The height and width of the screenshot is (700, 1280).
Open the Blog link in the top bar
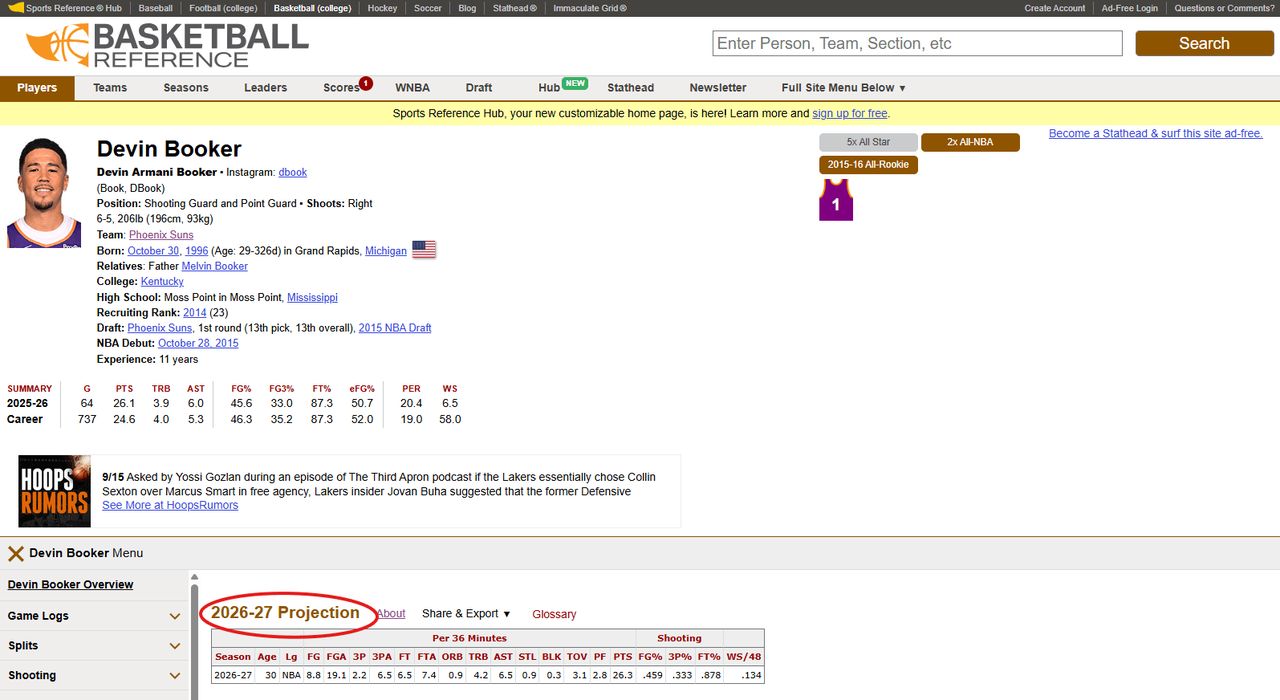tap(467, 8)
